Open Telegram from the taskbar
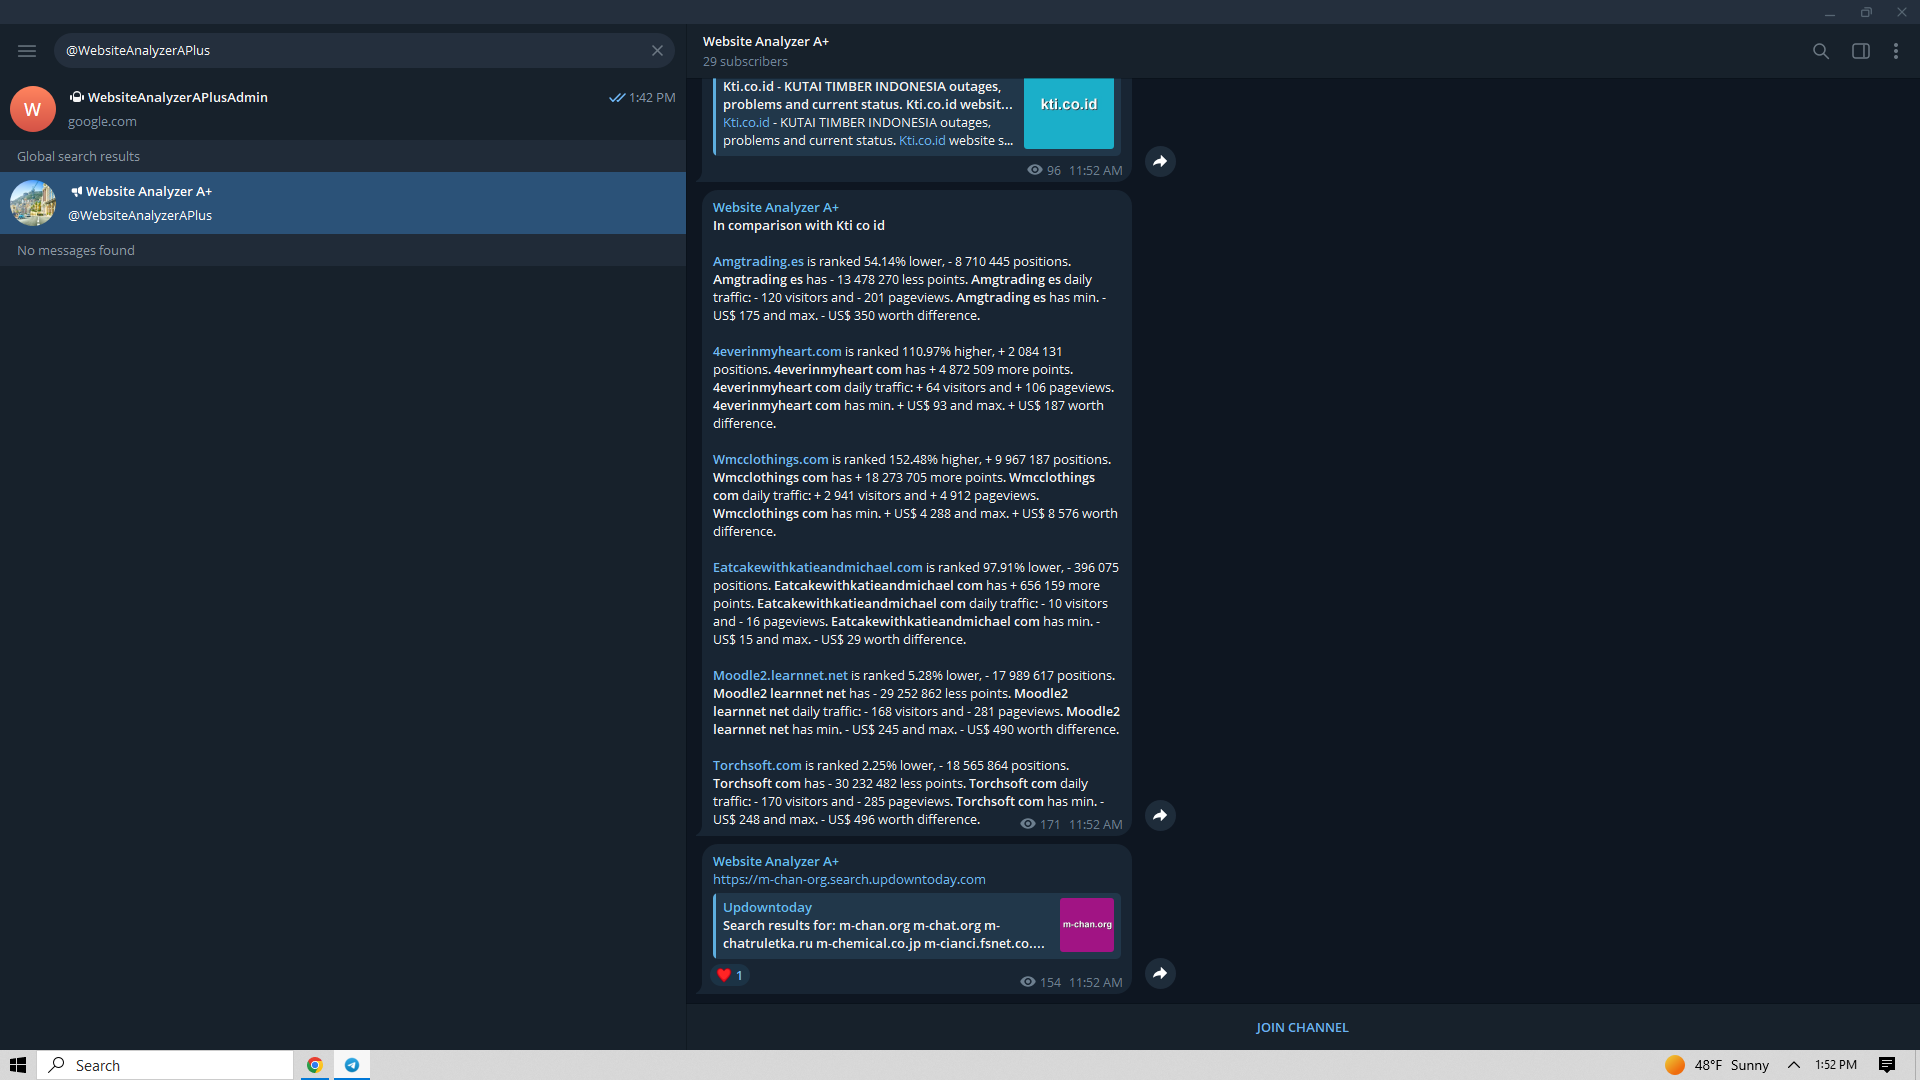 pos(351,1065)
